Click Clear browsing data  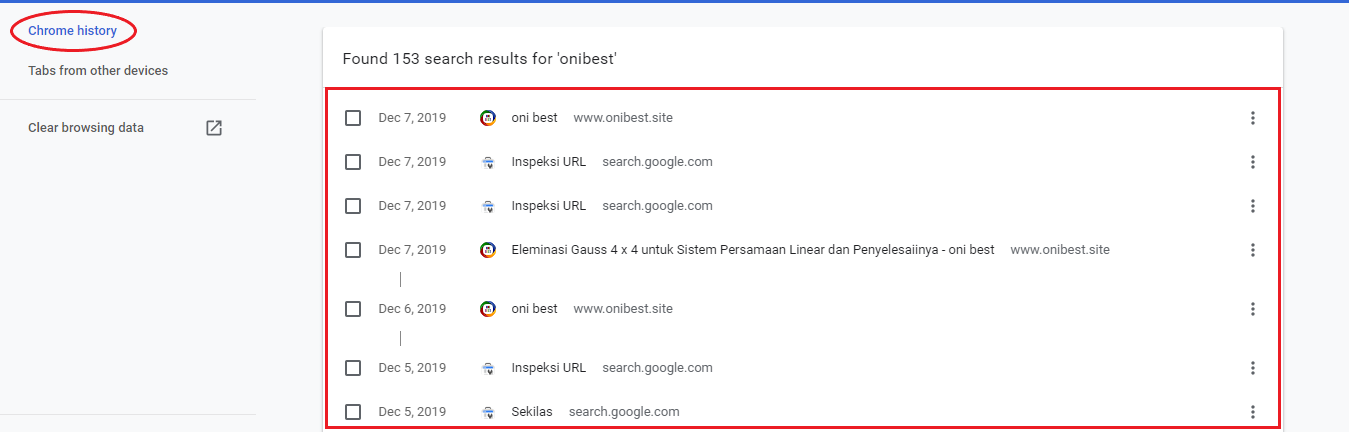coord(86,128)
